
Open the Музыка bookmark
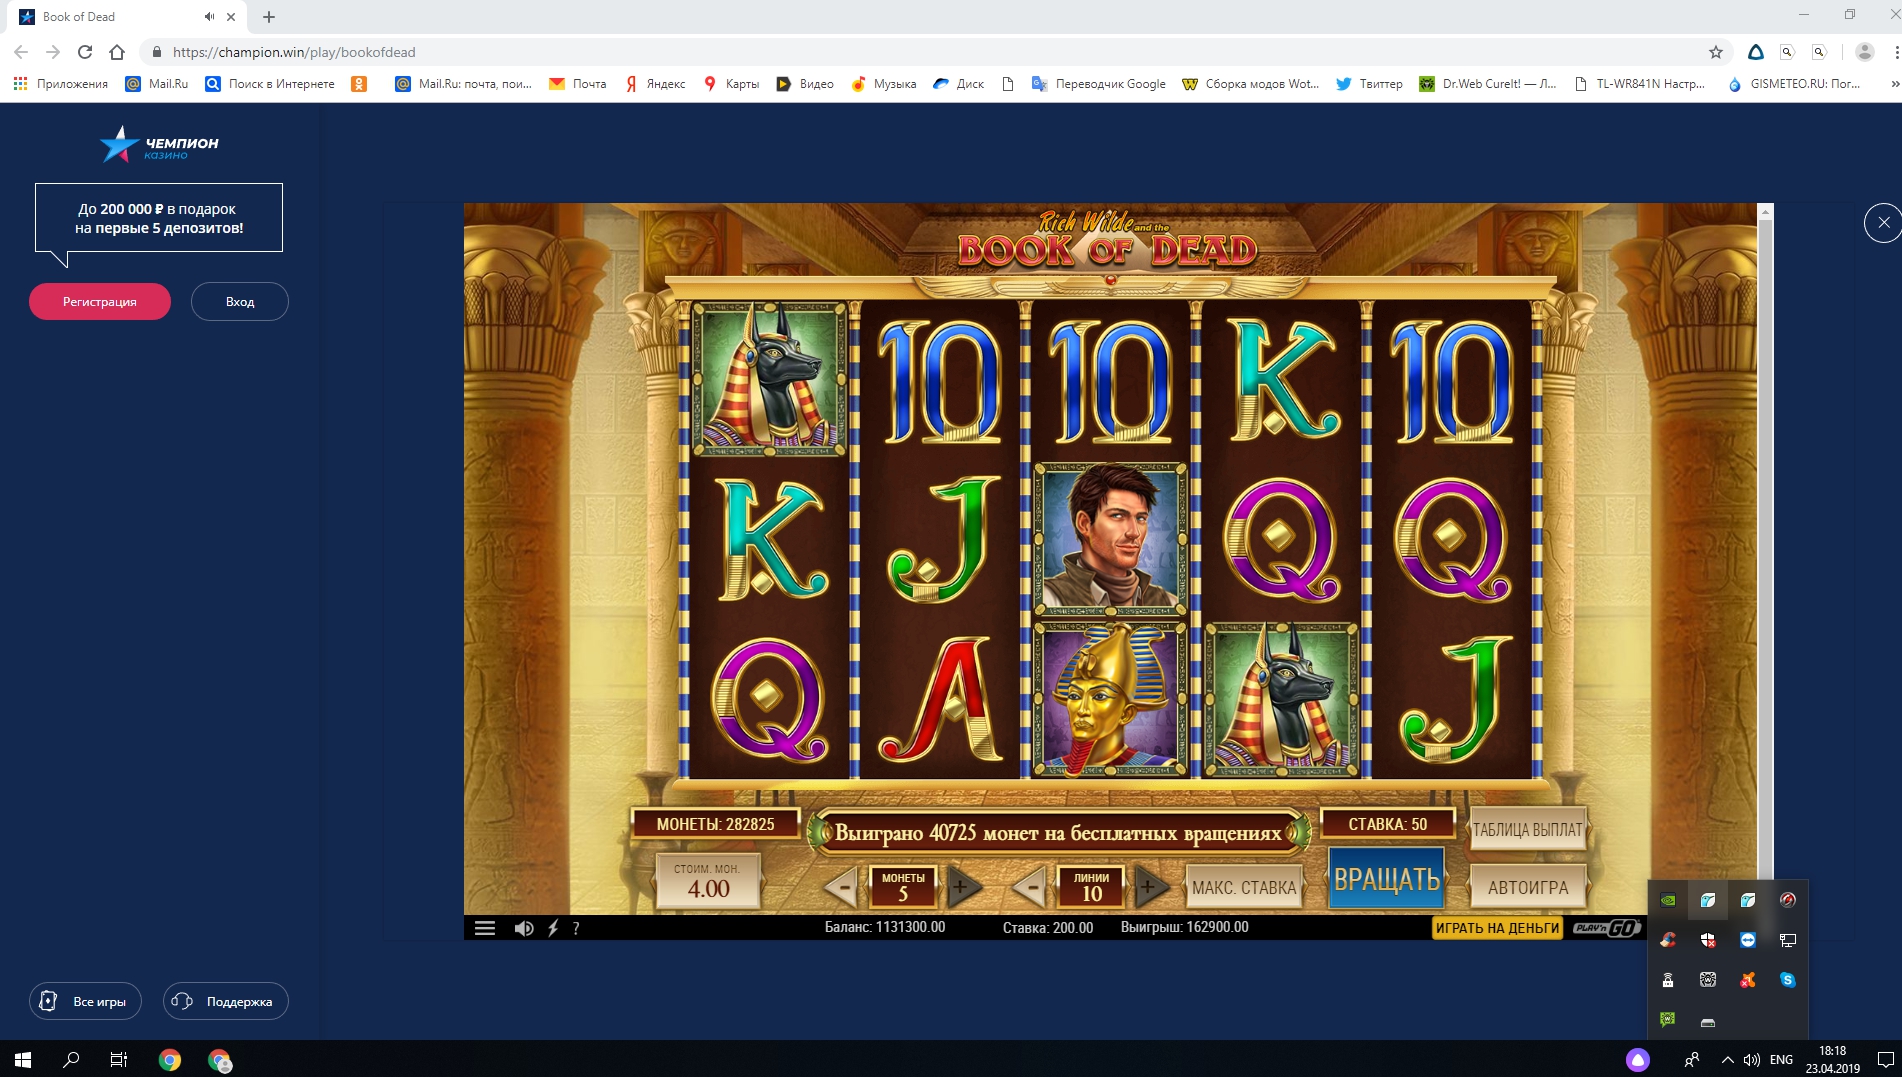click(x=883, y=84)
